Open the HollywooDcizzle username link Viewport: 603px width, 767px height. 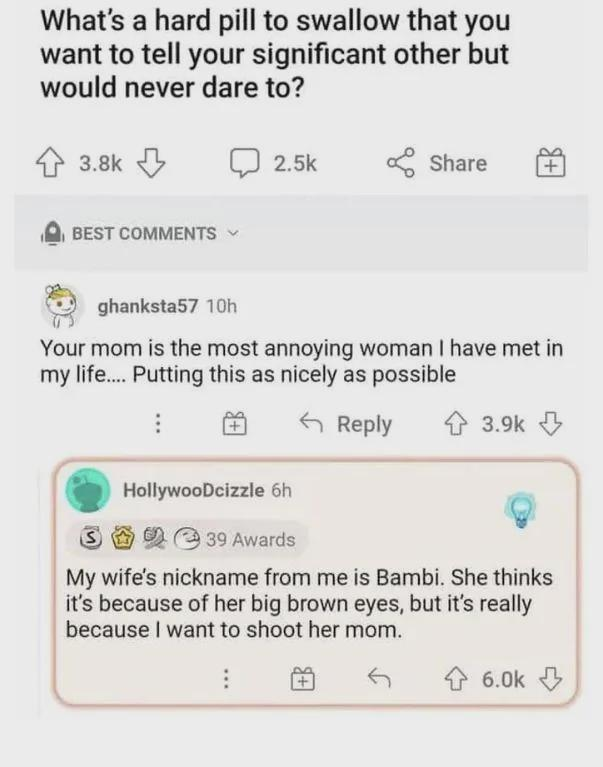(193, 490)
